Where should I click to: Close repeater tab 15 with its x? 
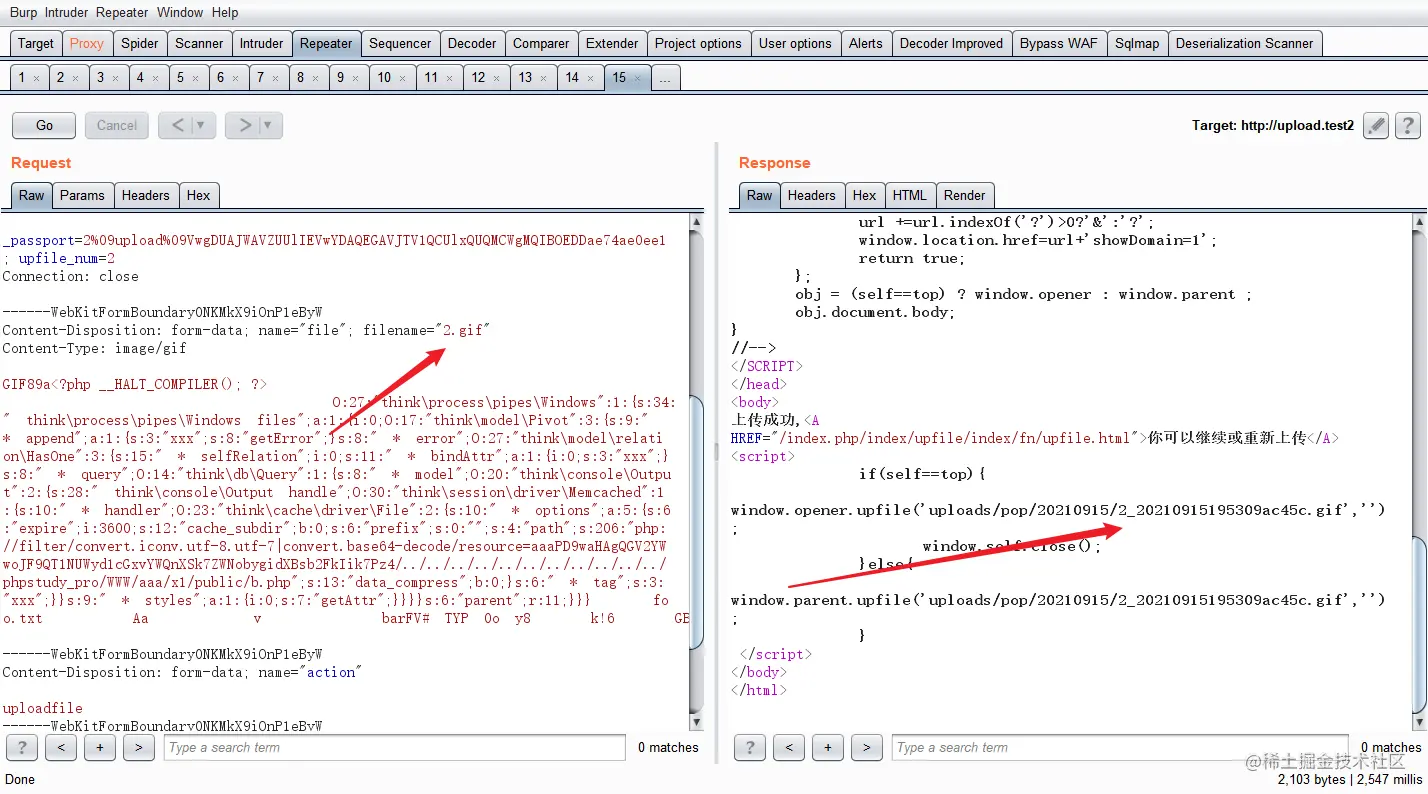(638, 78)
